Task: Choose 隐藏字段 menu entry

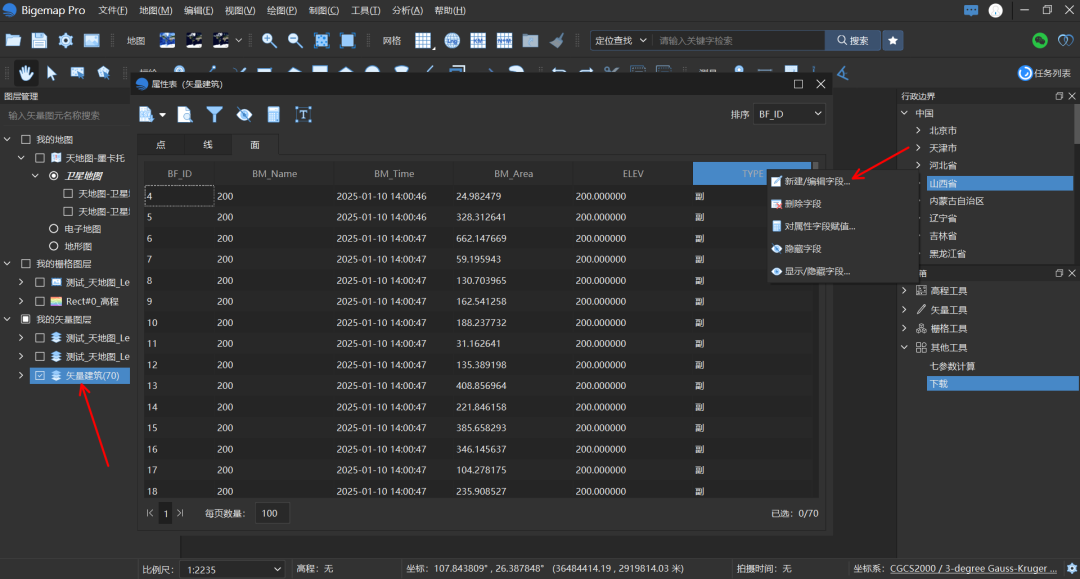Action: (x=842, y=249)
